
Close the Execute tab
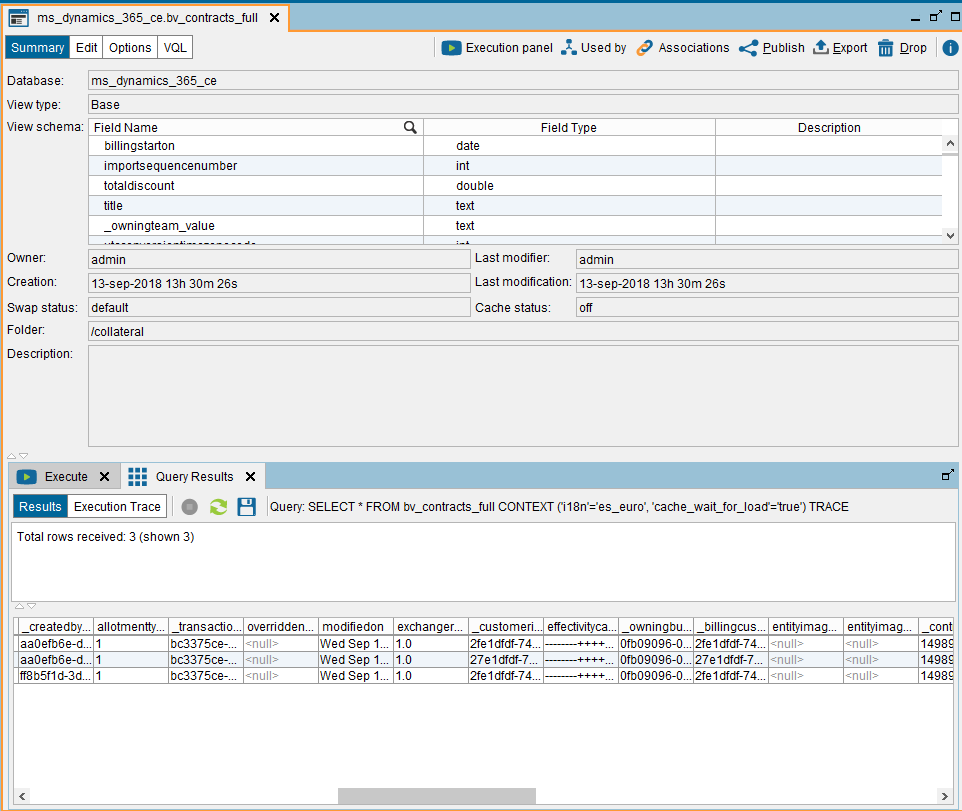coord(105,477)
